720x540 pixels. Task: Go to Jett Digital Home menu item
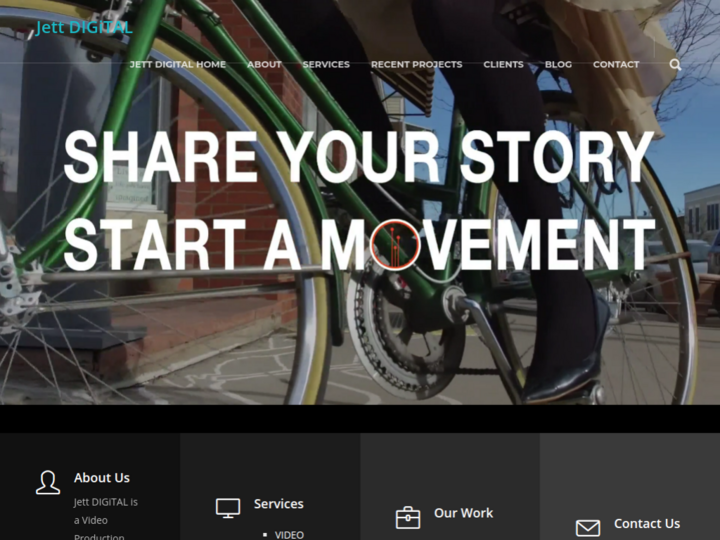pyautogui.click(x=178, y=65)
